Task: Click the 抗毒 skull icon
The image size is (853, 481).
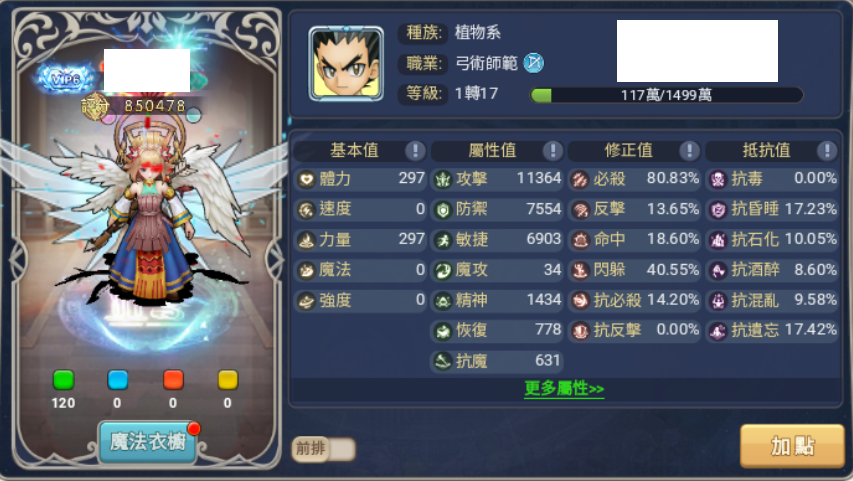Action: tap(718, 179)
